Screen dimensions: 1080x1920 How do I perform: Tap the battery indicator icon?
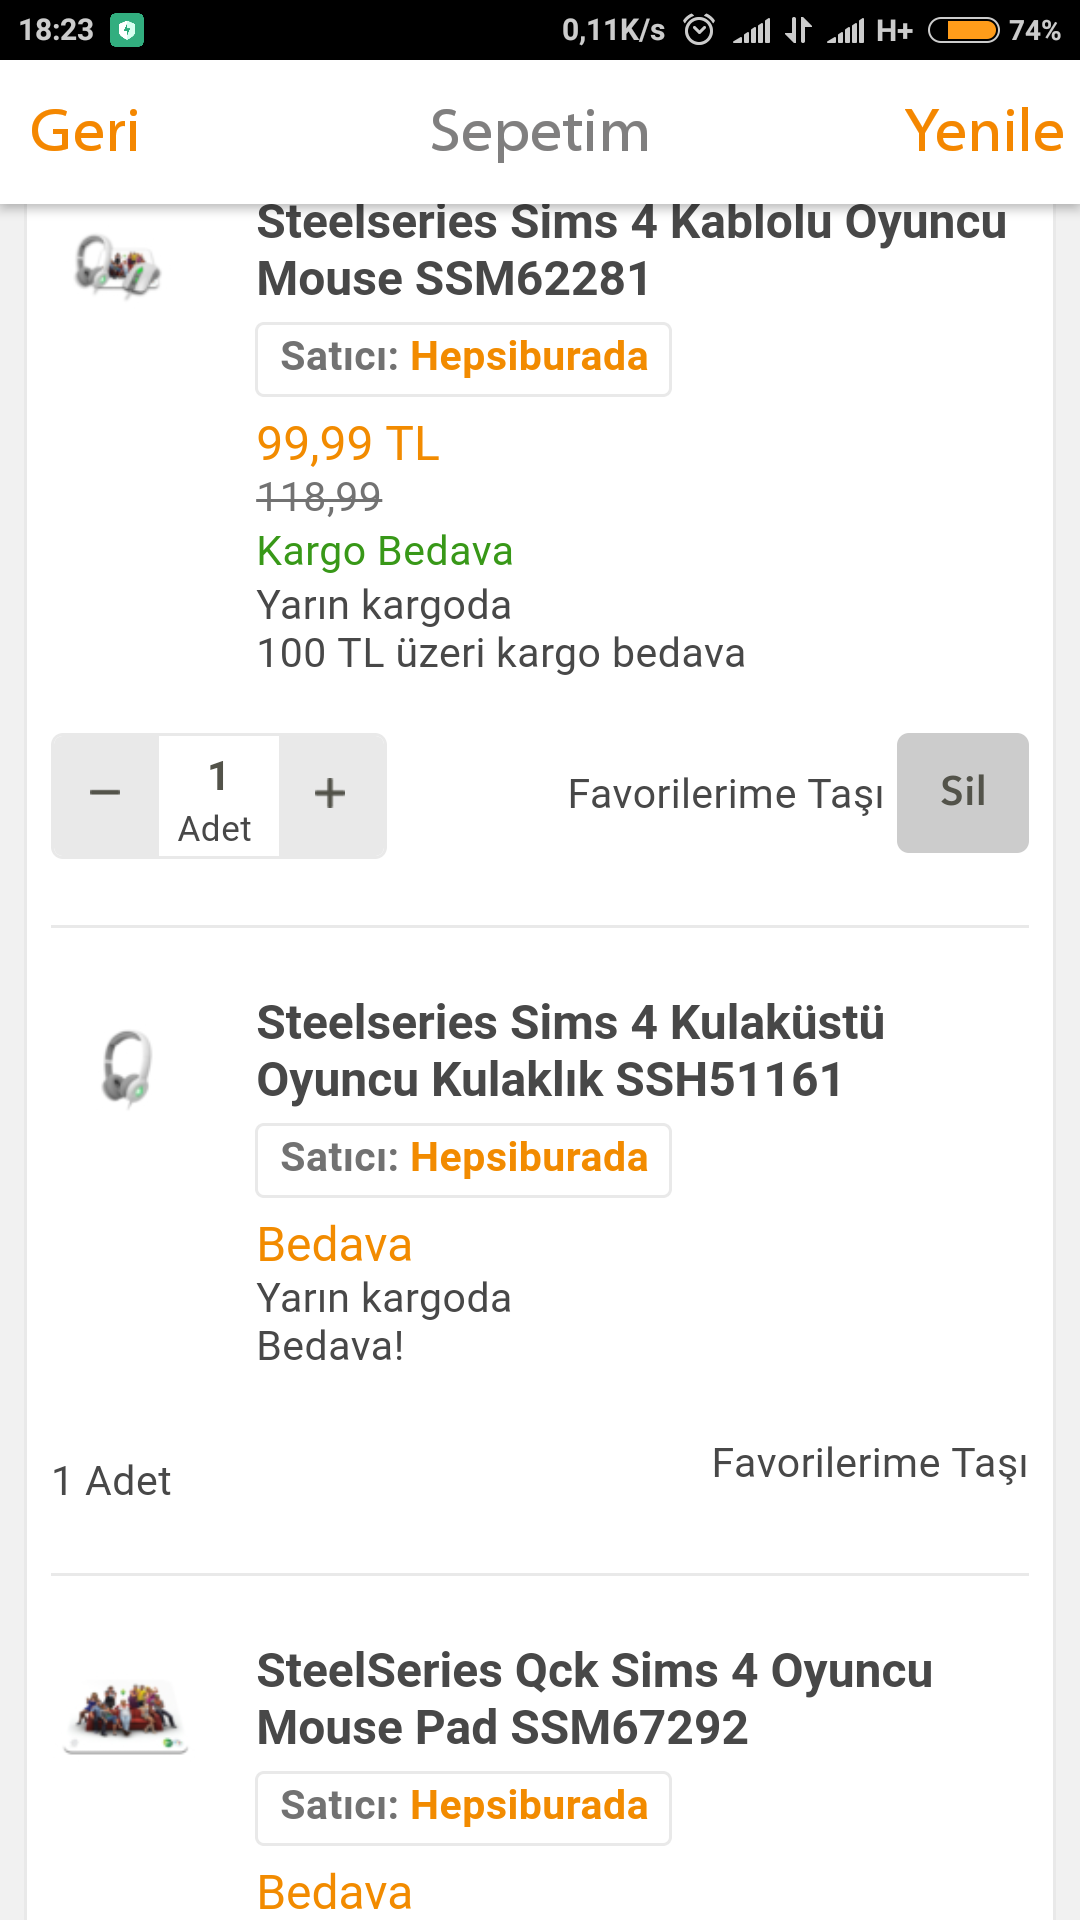coord(963,30)
